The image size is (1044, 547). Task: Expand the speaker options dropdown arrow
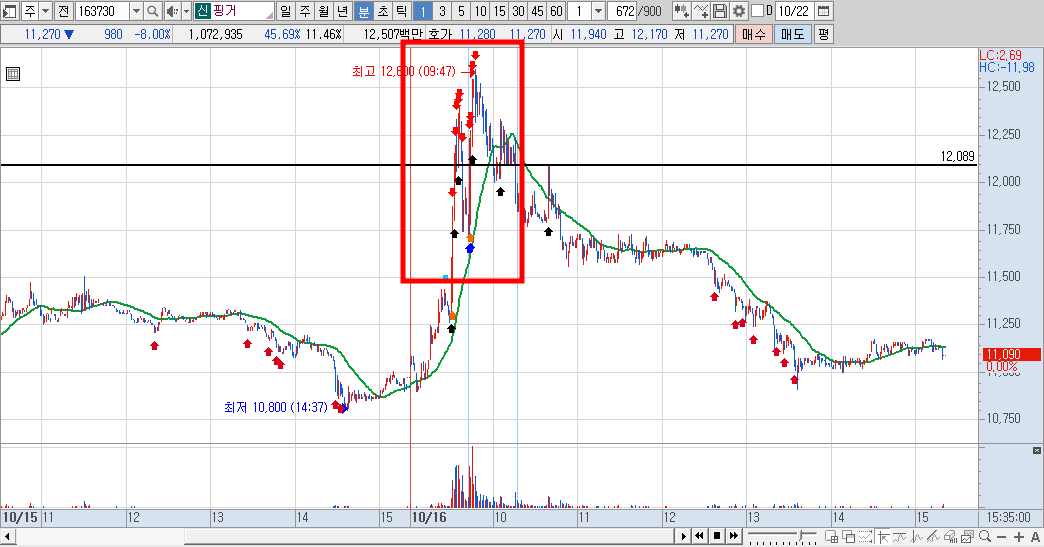[x=186, y=11]
